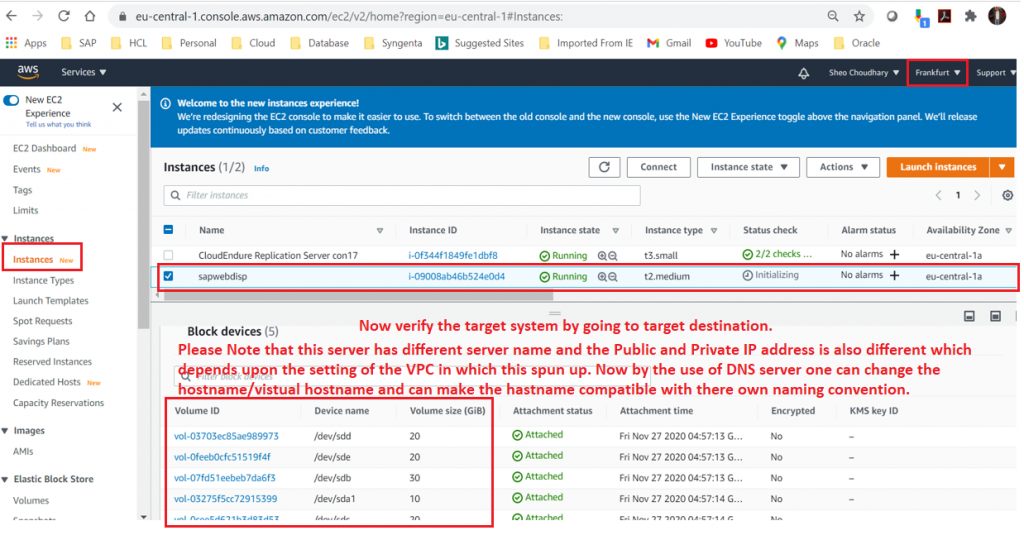This screenshot has height=559, width=1024.
Task: Zoom out icon beside CloudEndure Running state
Action: pyautogui.click(x=613, y=256)
